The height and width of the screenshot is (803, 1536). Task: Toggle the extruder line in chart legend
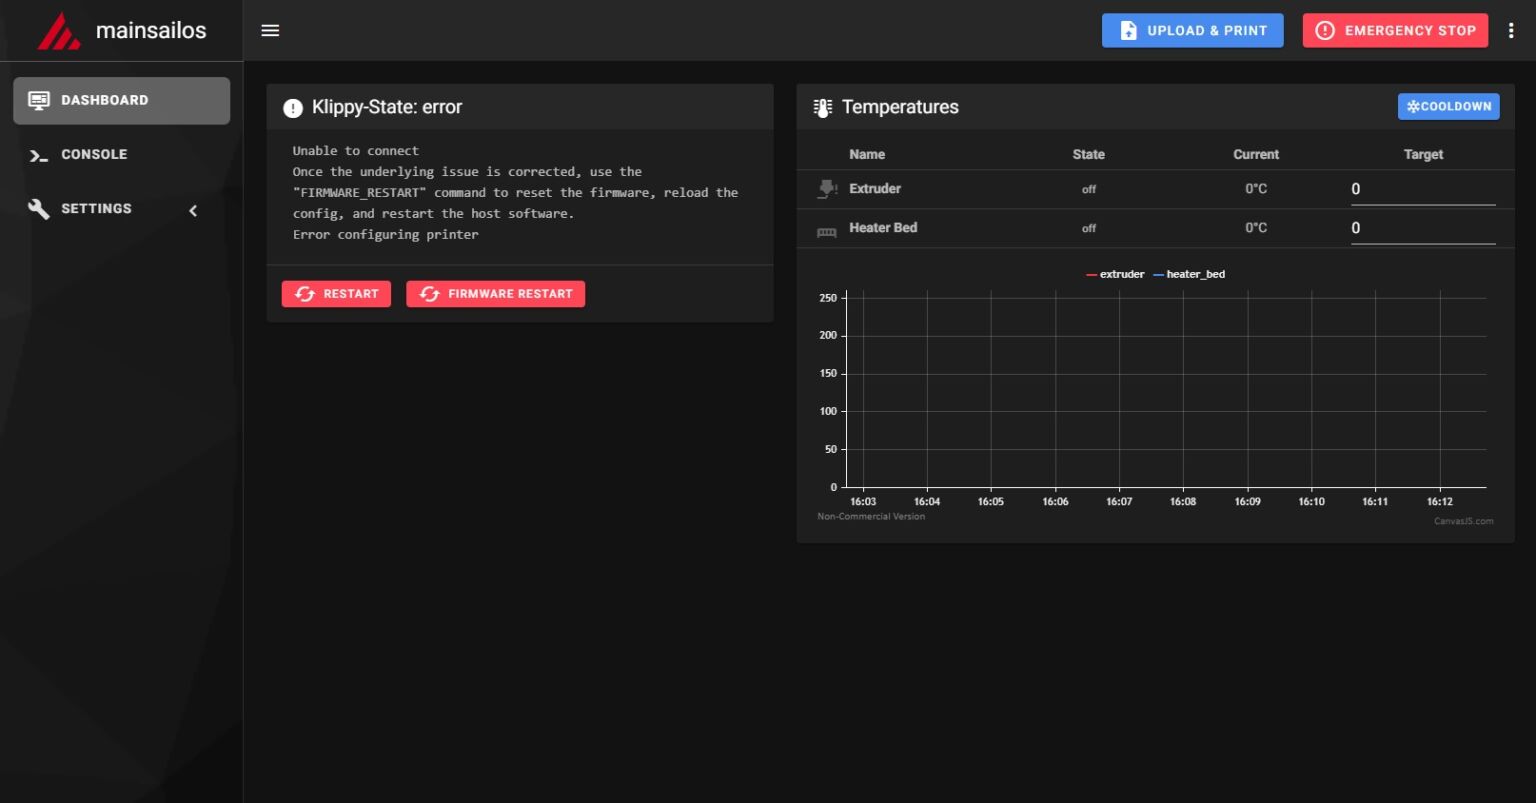click(1114, 273)
